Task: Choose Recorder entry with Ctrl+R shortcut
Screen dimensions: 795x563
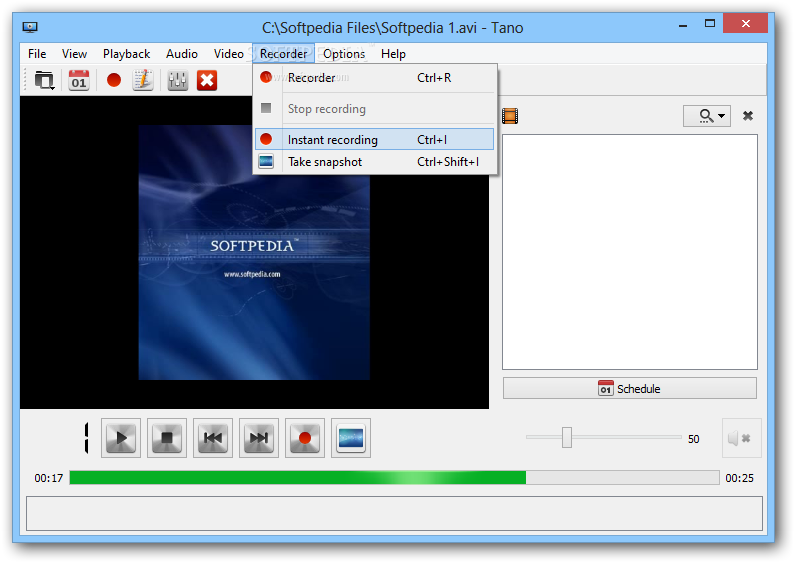Action: (374, 78)
